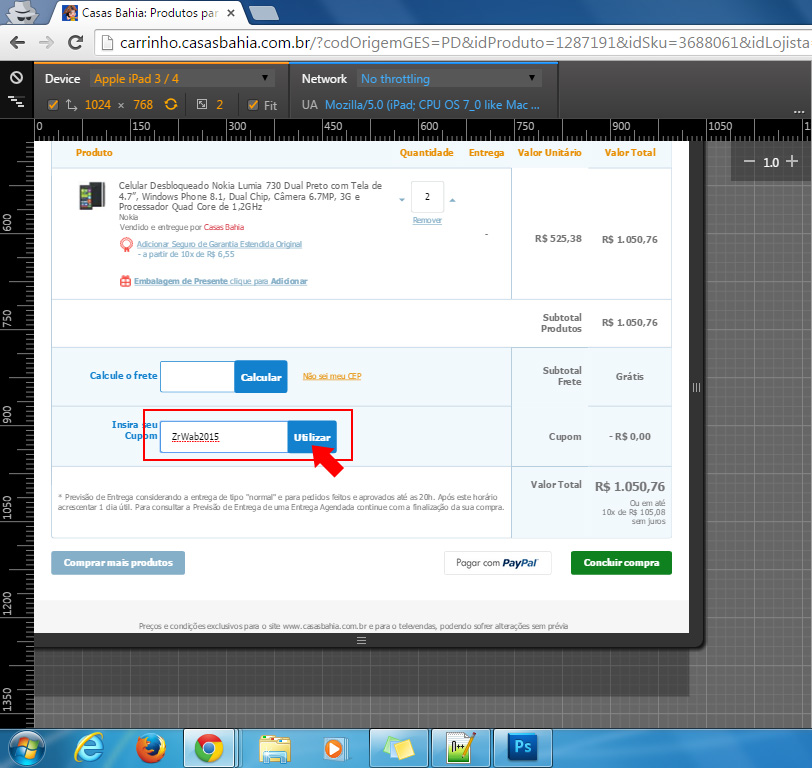Open Photoshop from the taskbar
The image size is (812, 768).
click(521, 747)
